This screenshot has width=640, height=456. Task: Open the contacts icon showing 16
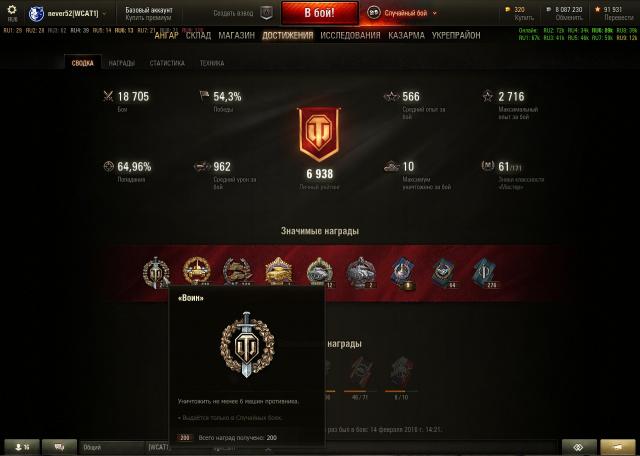22,447
